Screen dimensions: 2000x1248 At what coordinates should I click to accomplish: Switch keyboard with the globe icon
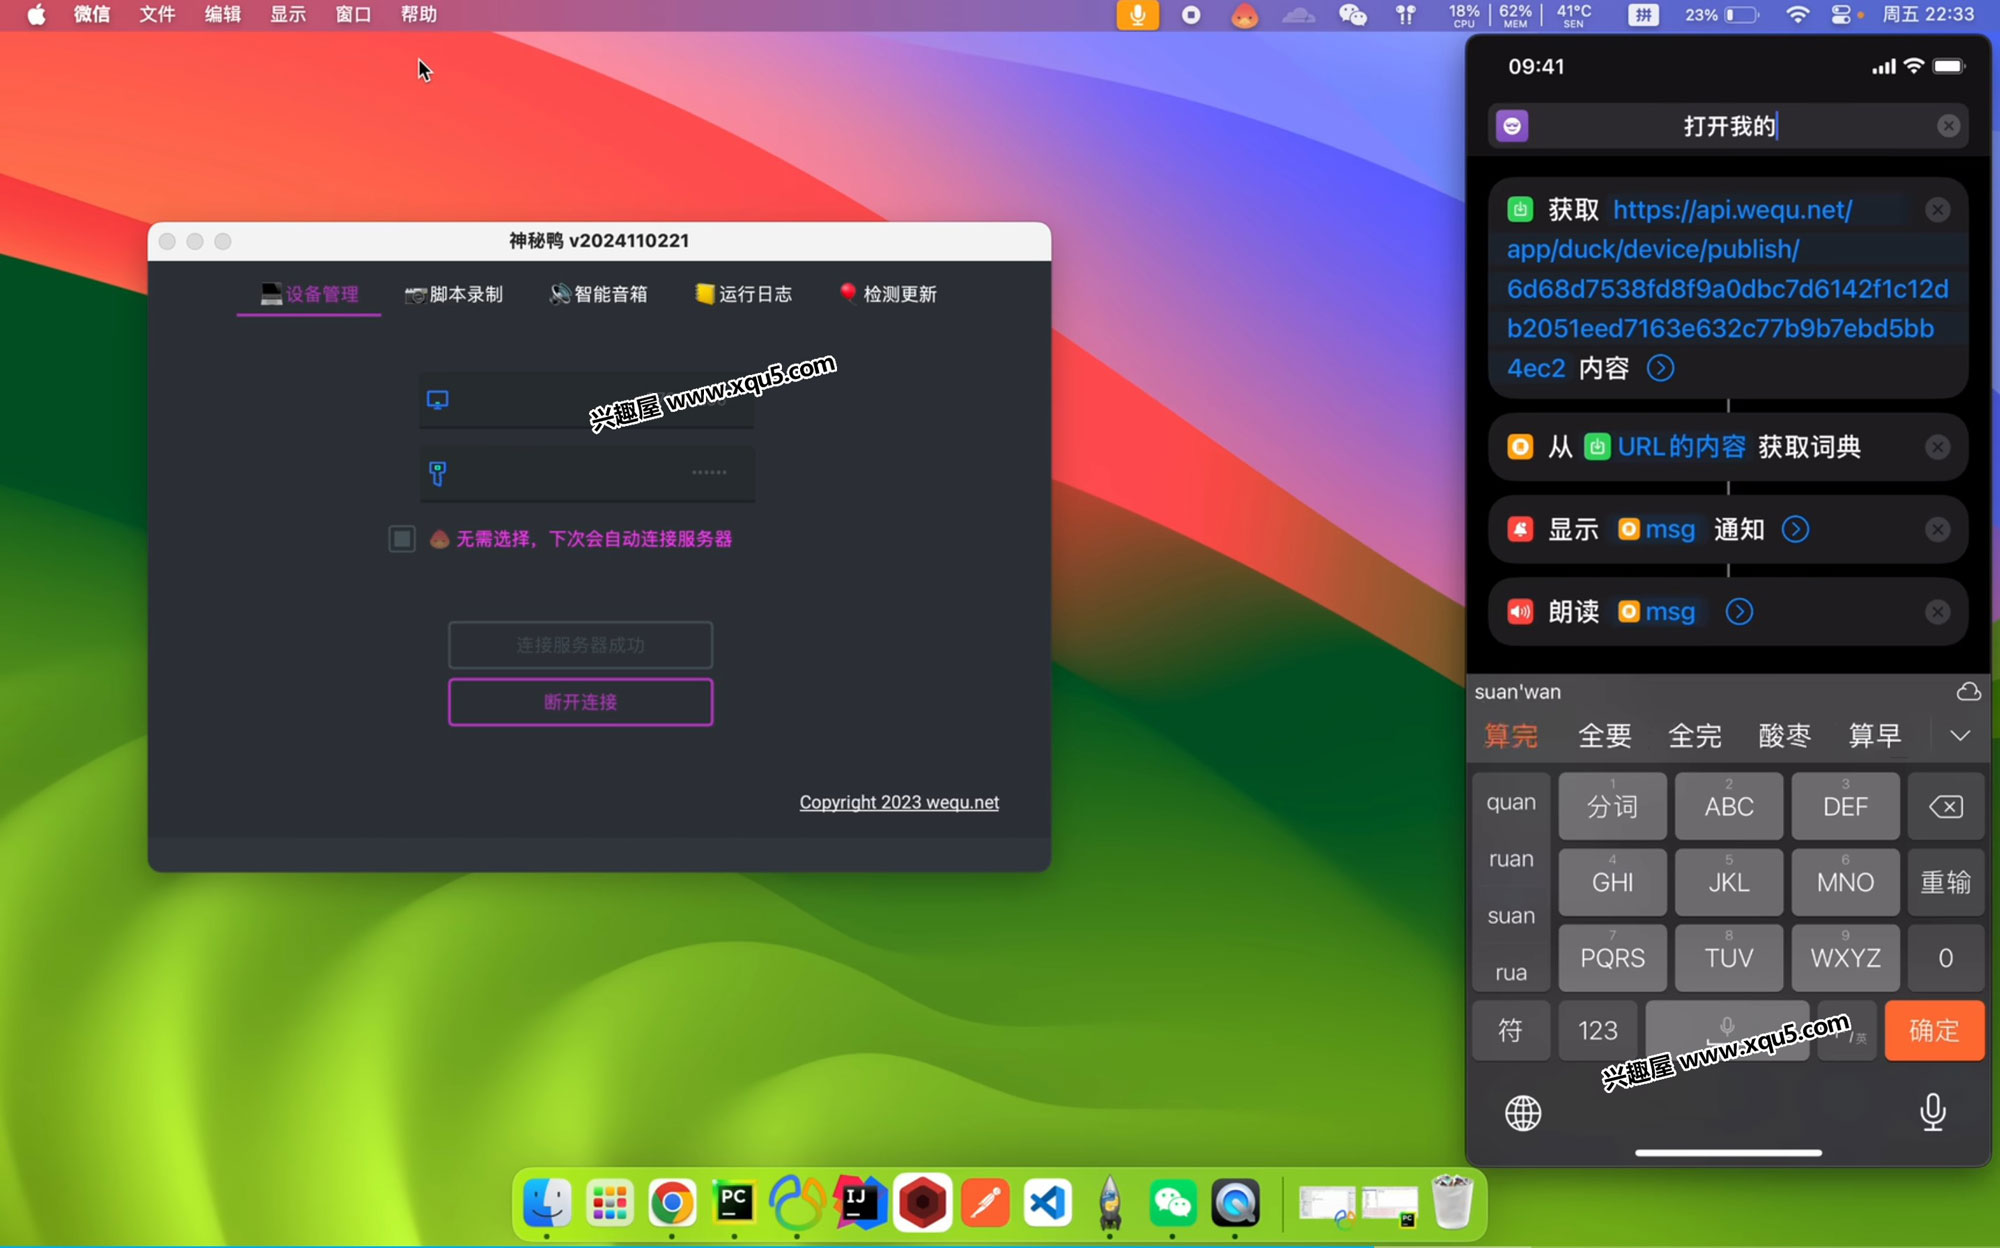coord(1523,1113)
